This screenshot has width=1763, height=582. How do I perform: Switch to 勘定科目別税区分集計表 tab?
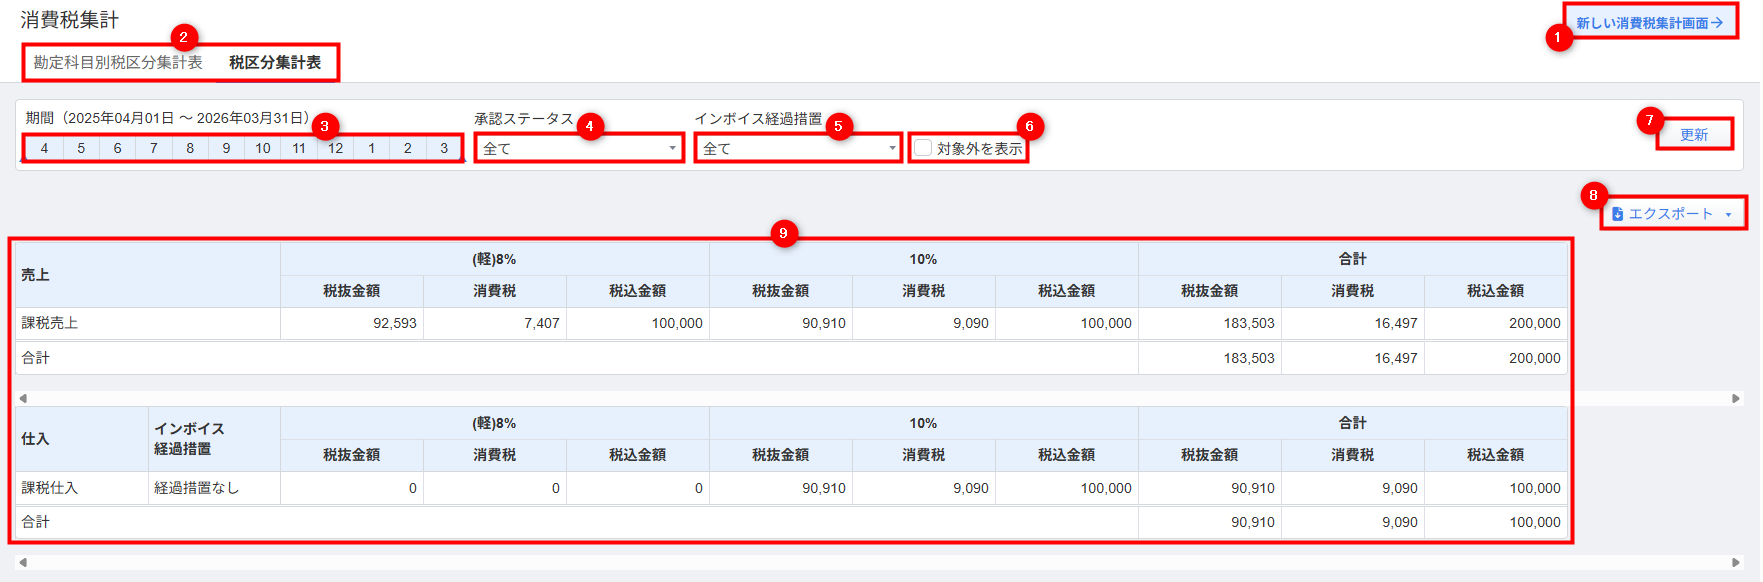[x=118, y=62]
